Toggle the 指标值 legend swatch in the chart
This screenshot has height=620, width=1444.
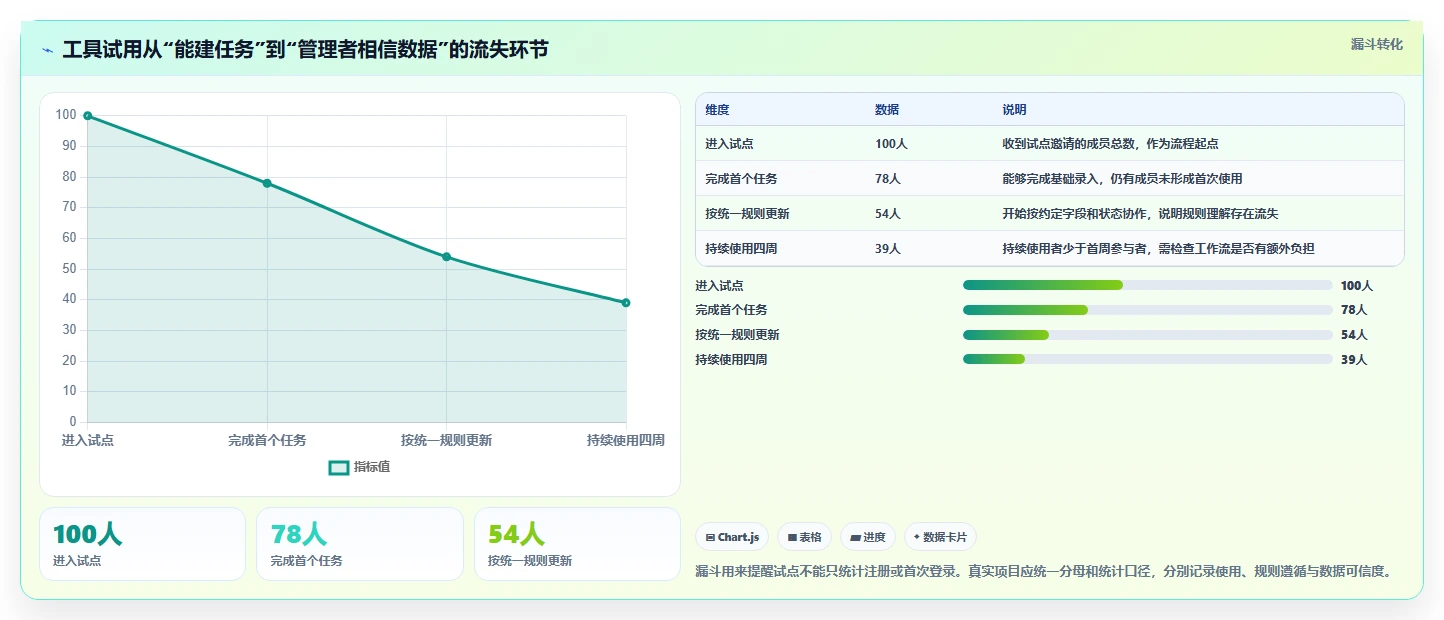tap(339, 467)
